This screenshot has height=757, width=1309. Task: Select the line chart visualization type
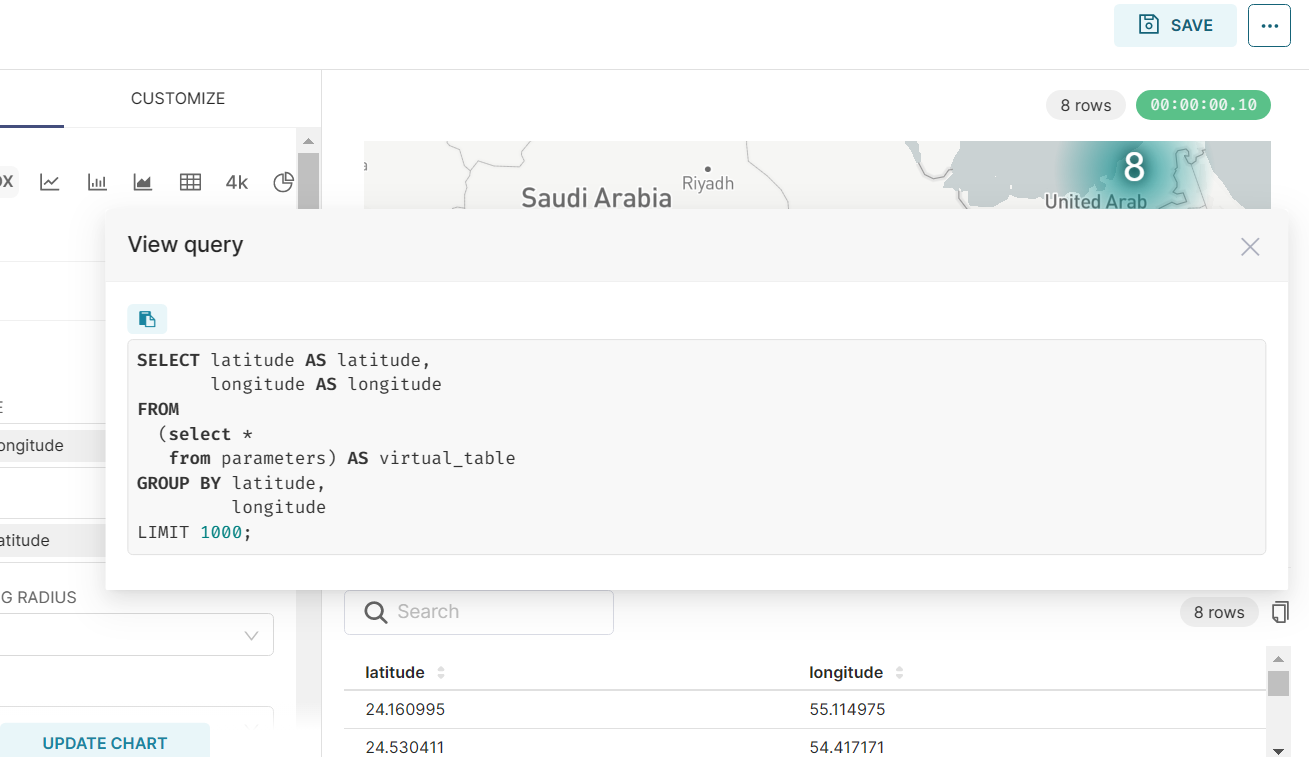click(x=48, y=181)
